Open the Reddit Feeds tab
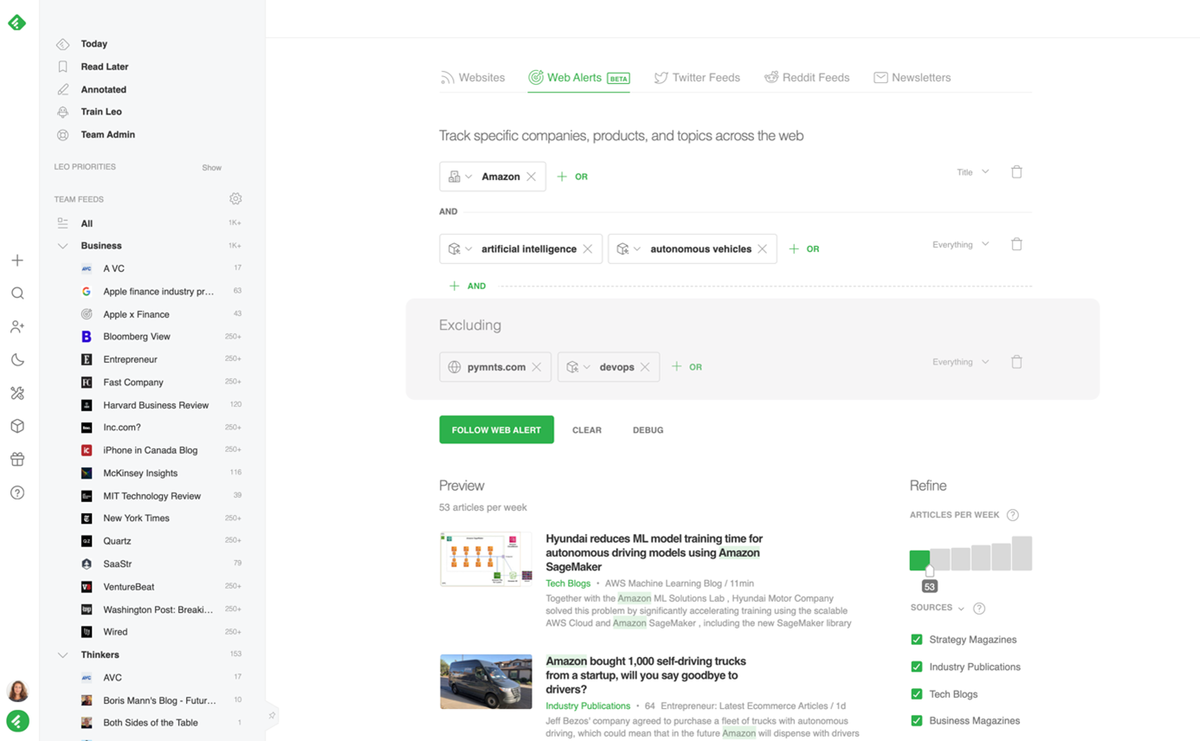The width and height of the screenshot is (1200, 741). [x=807, y=77]
